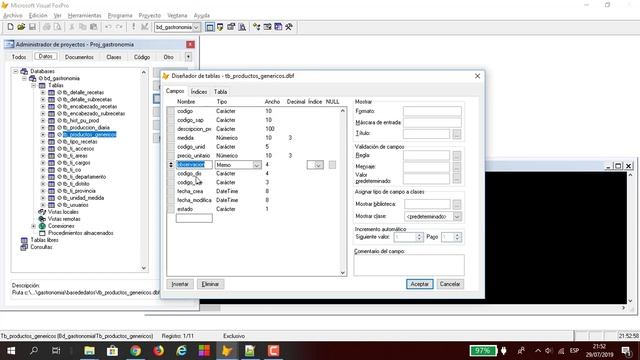640x360 pixels.
Task: Click the Undo toolbar icon
Action: [x=108, y=27]
